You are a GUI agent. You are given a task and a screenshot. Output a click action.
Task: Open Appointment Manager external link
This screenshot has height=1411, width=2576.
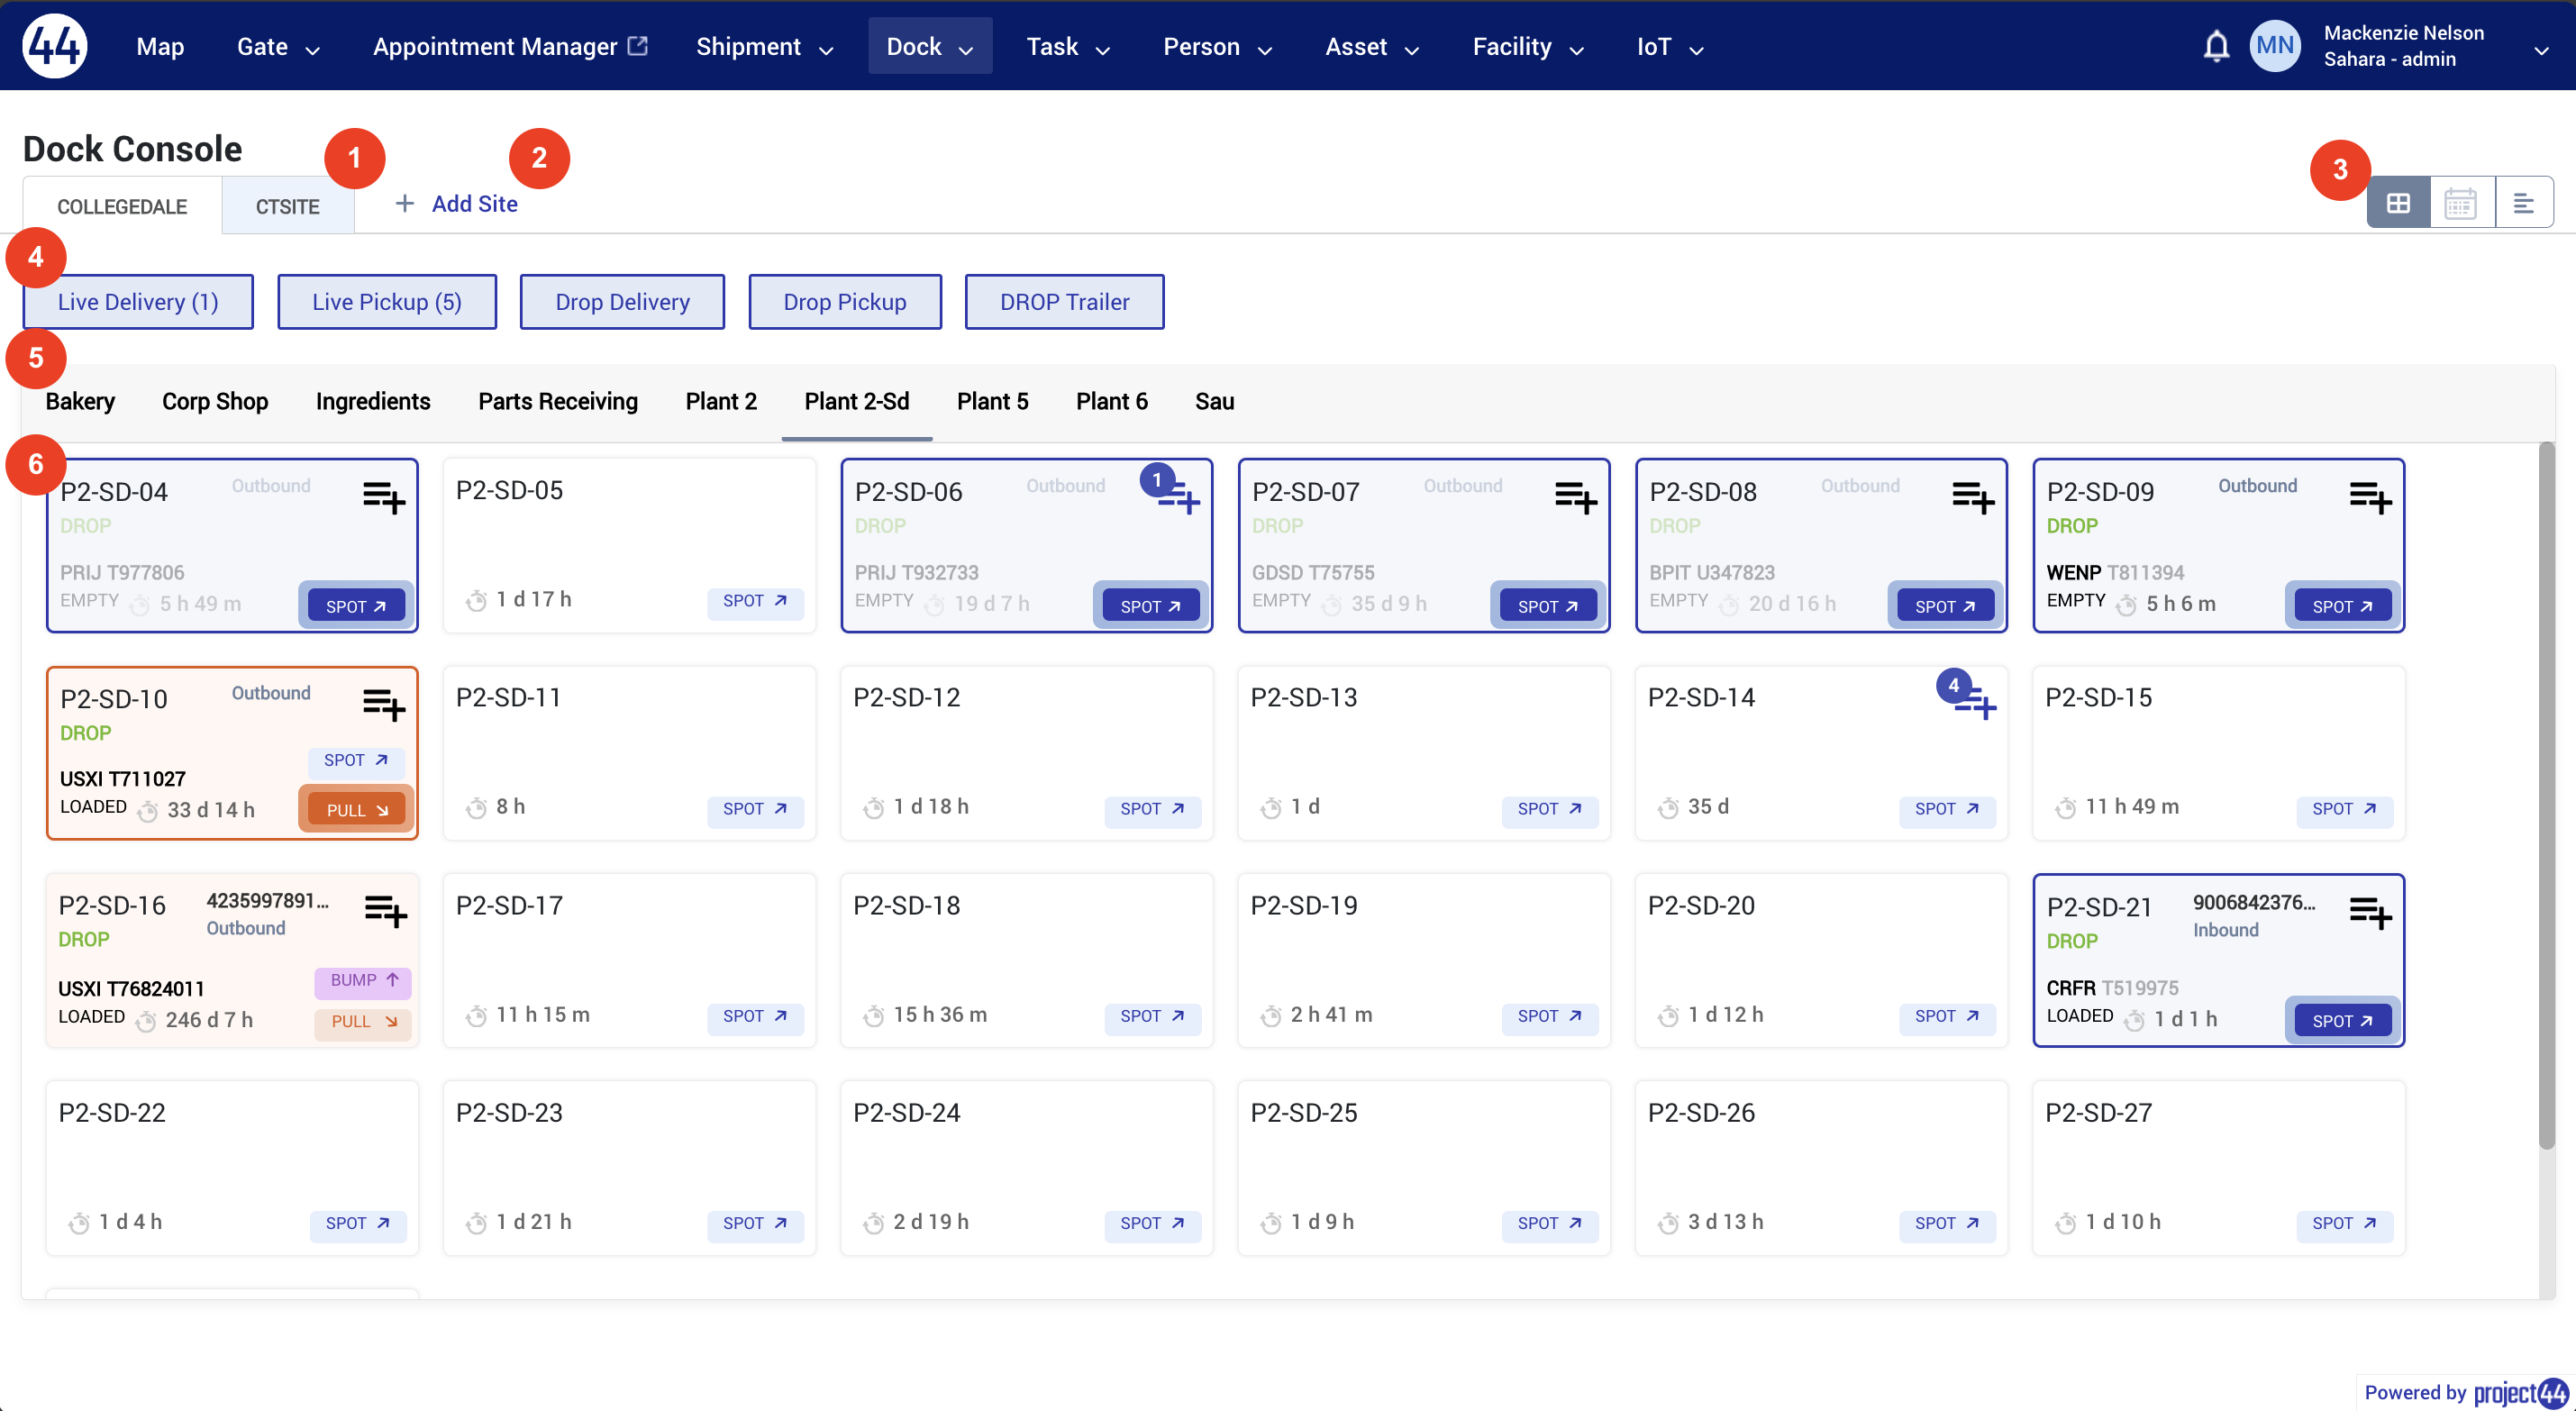tap(510, 46)
